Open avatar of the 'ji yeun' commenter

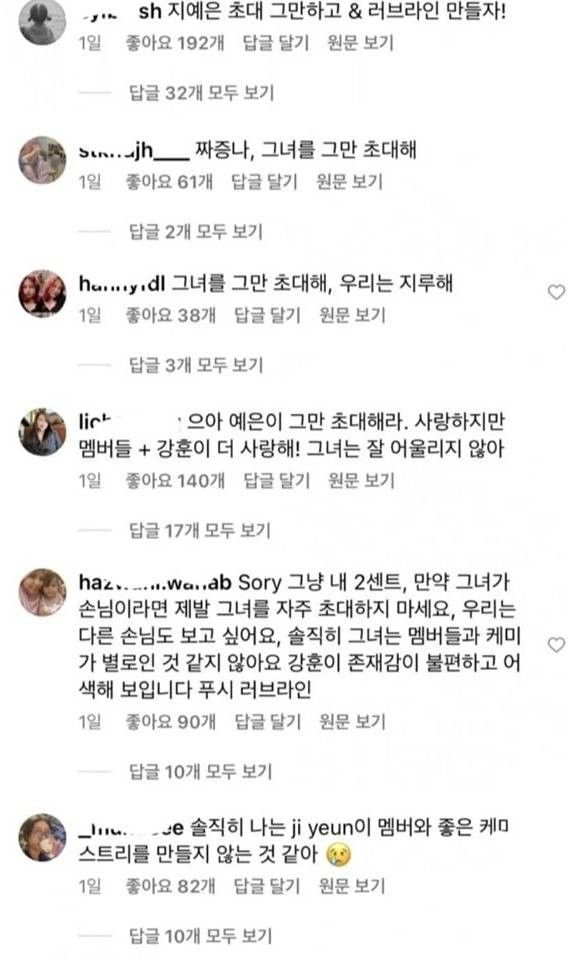tap(42, 837)
